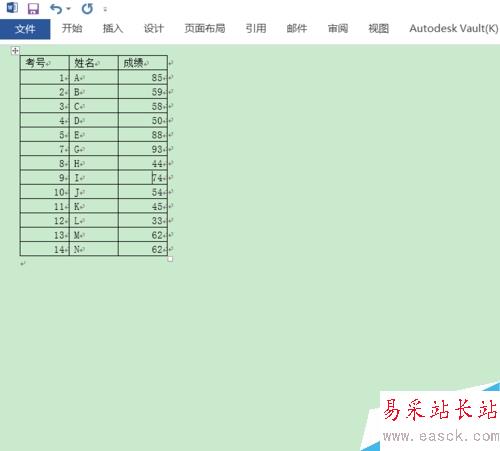Click exam number cell 9

pyautogui.click(x=45, y=178)
